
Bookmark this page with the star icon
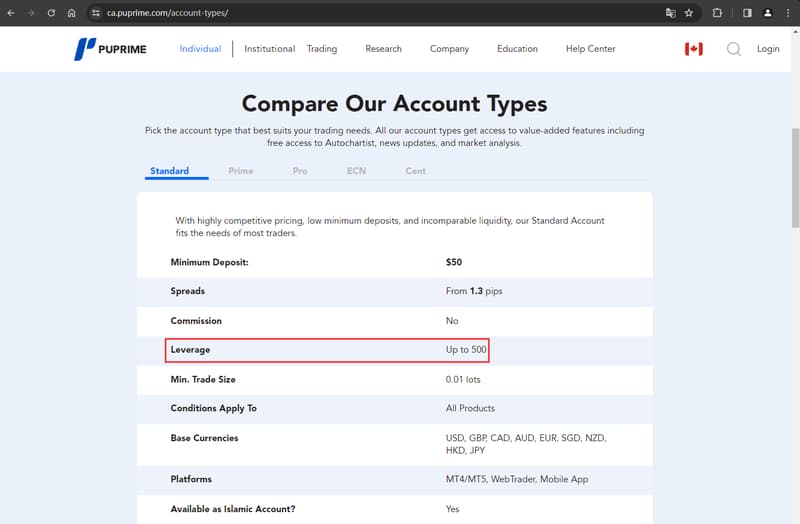pyautogui.click(x=689, y=13)
